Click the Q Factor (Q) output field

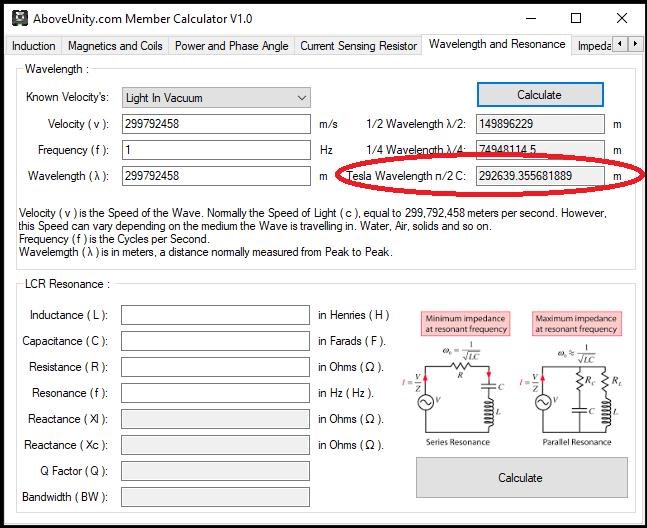click(x=215, y=471)
